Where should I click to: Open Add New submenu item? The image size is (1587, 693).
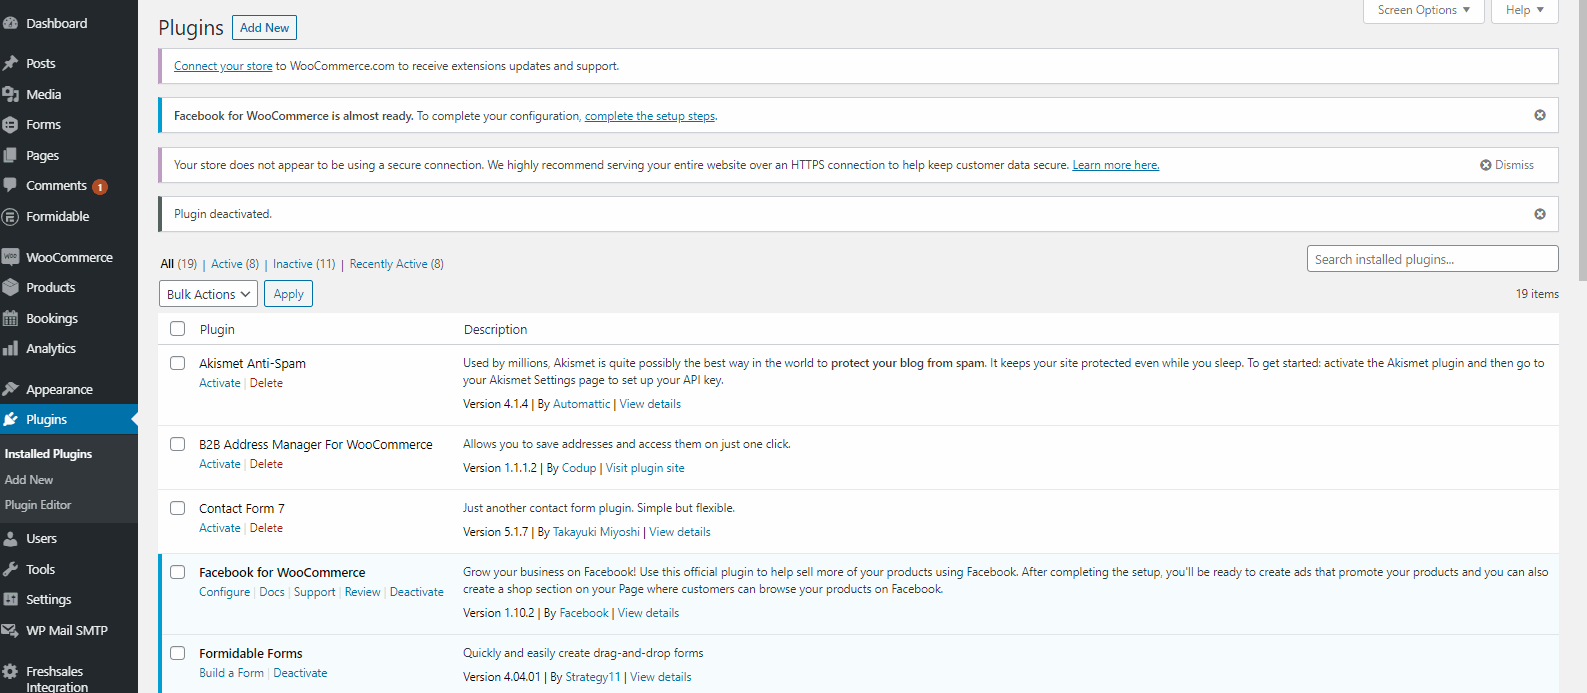29,480
